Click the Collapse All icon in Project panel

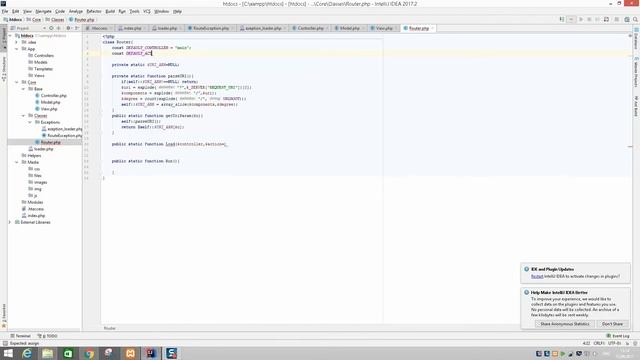click(x=58, y=28)
